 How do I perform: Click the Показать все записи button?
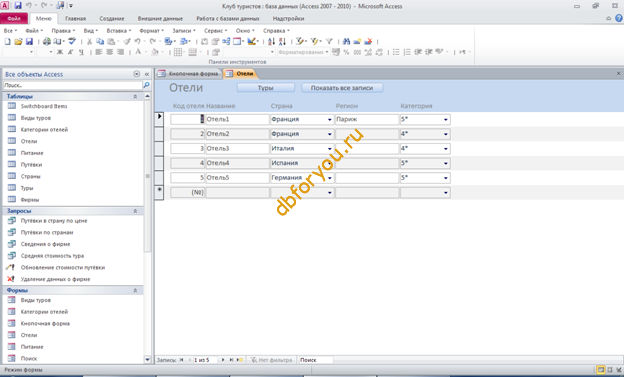pyautogui.click(x=342, y=88)
